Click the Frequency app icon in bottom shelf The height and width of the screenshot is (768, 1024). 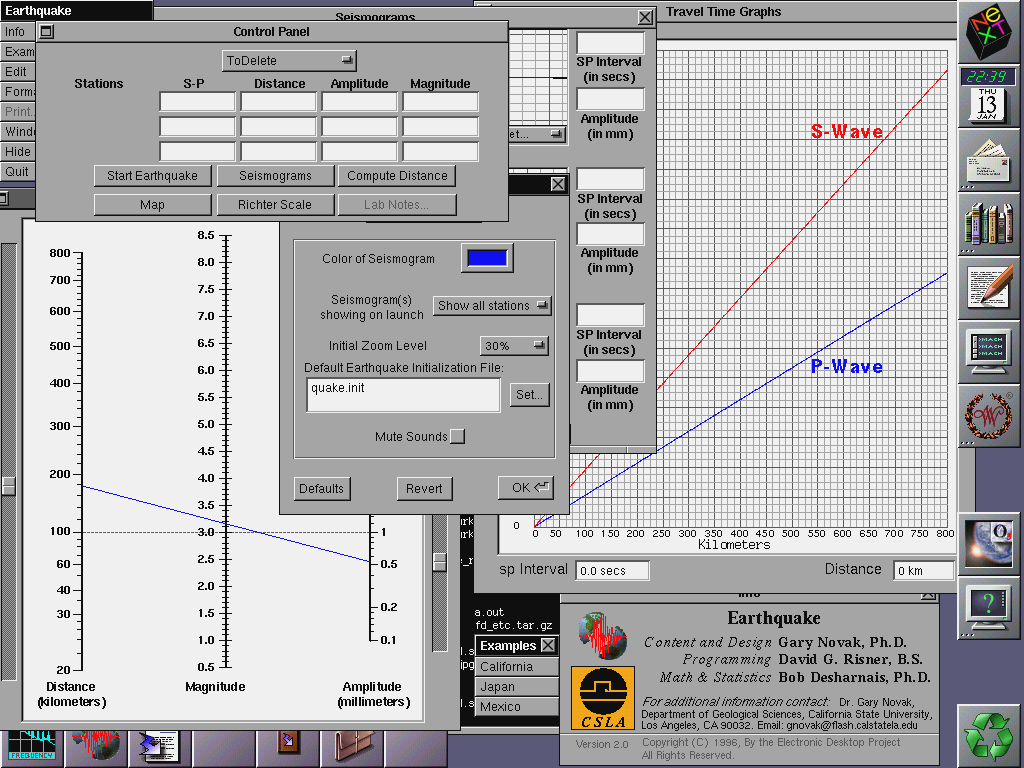click(31, 746)
